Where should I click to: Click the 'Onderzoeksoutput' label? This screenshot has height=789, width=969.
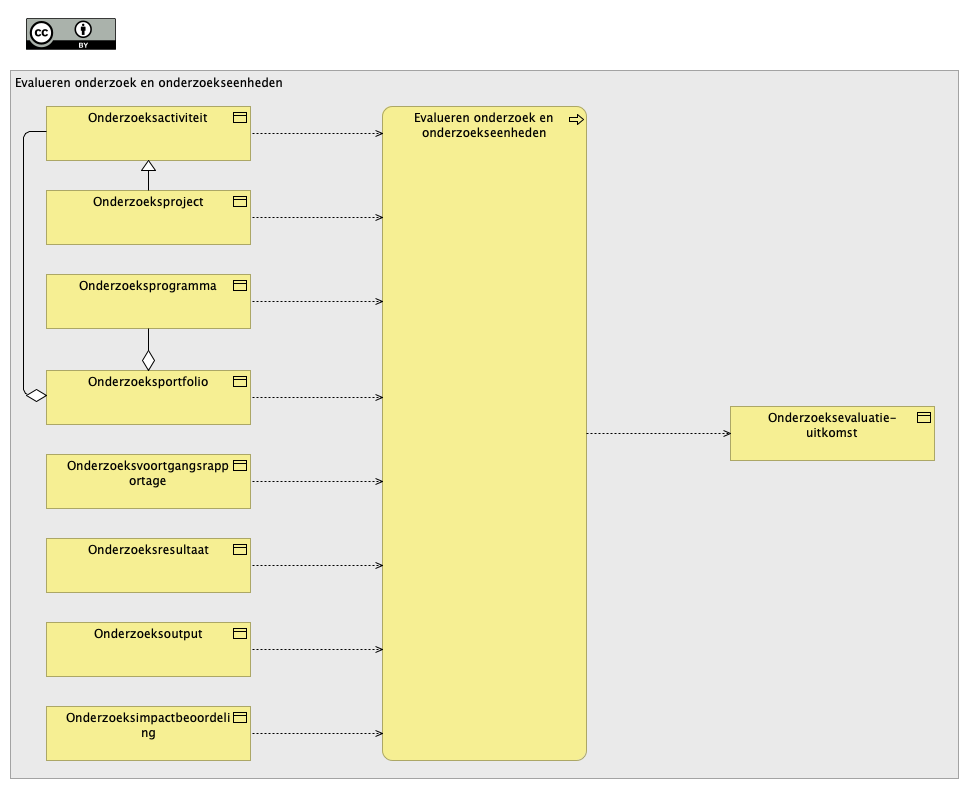pos(148,634)
